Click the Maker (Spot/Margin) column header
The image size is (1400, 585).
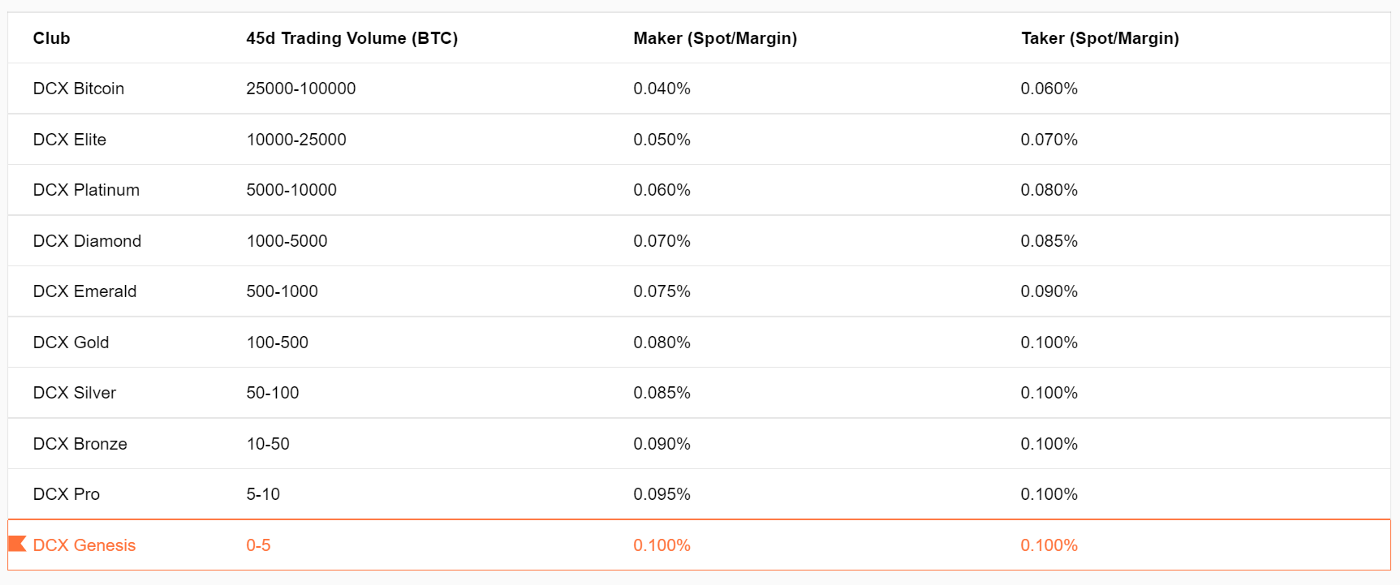click(715, 38)
